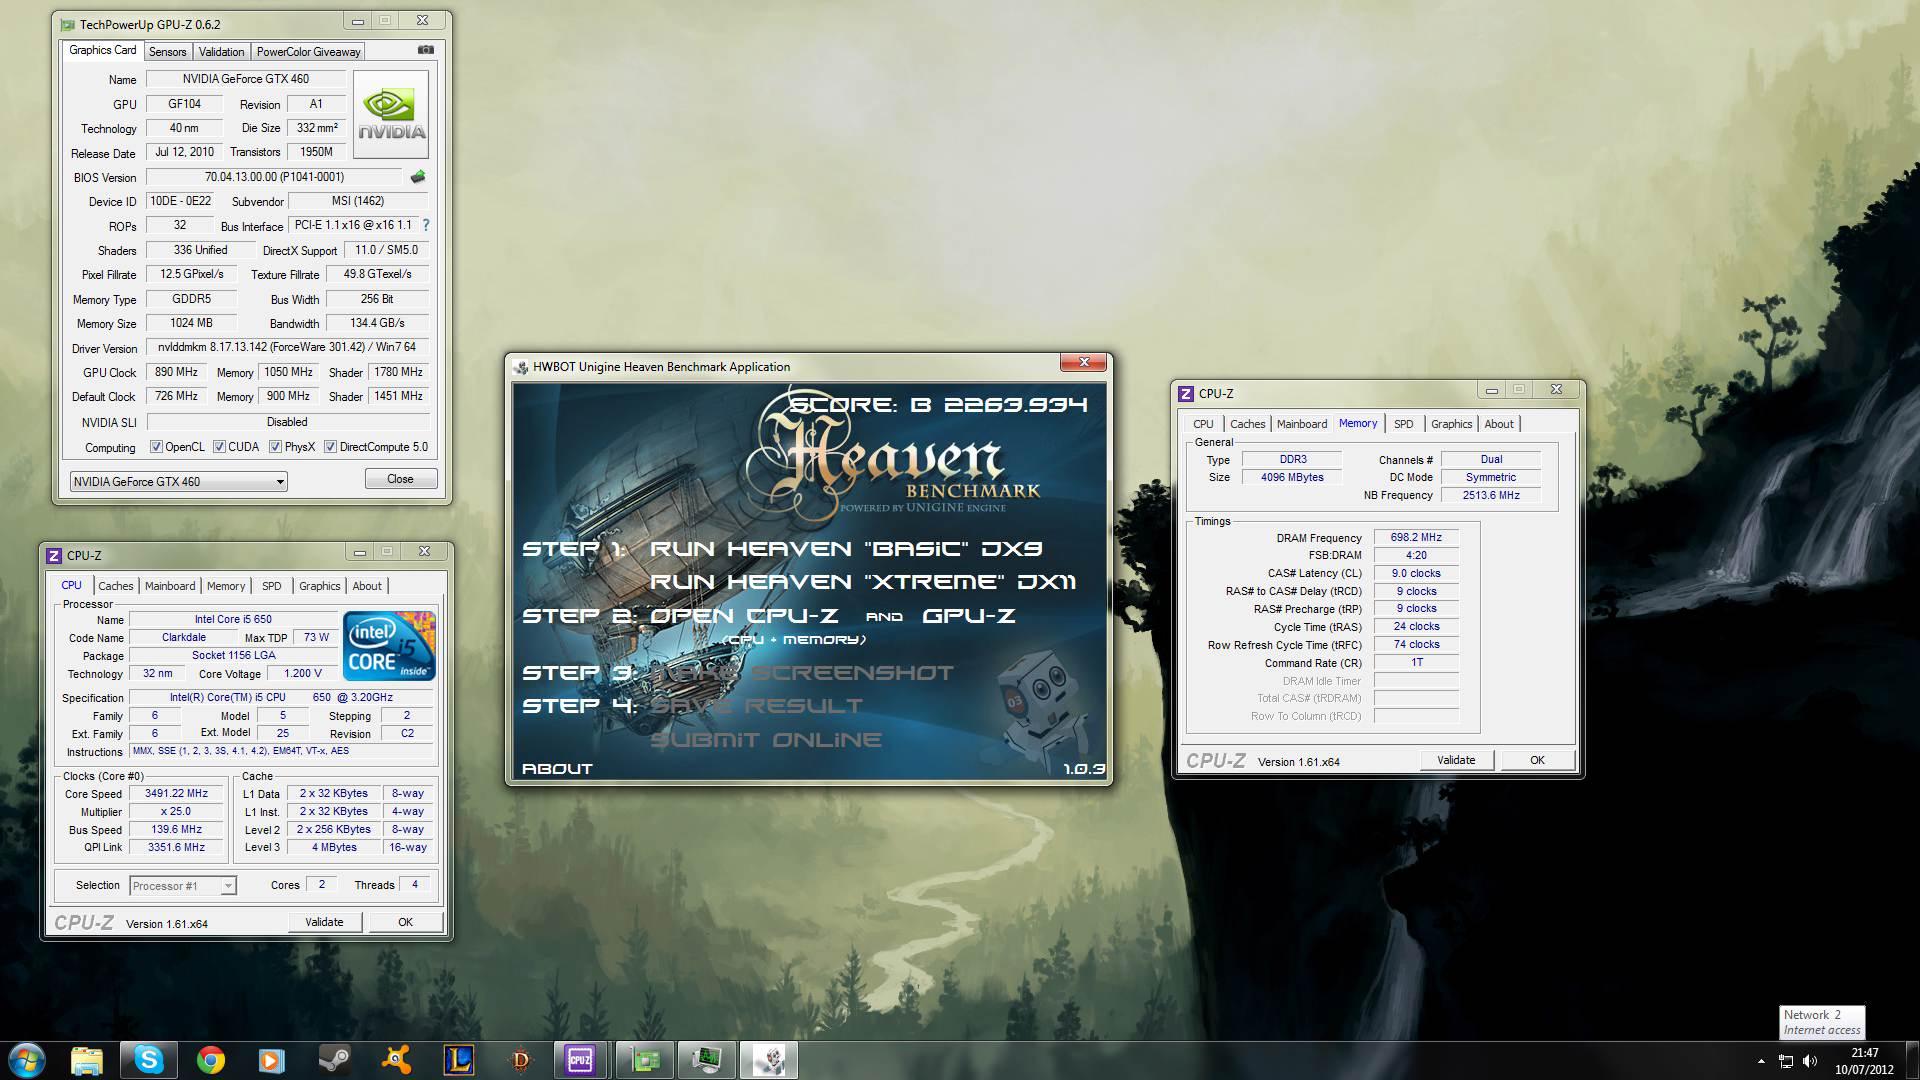The height and width of the screenshot is (1080, 1920).
Task: Click Core Speed value 3491.22 MHz
Action: 176,793
